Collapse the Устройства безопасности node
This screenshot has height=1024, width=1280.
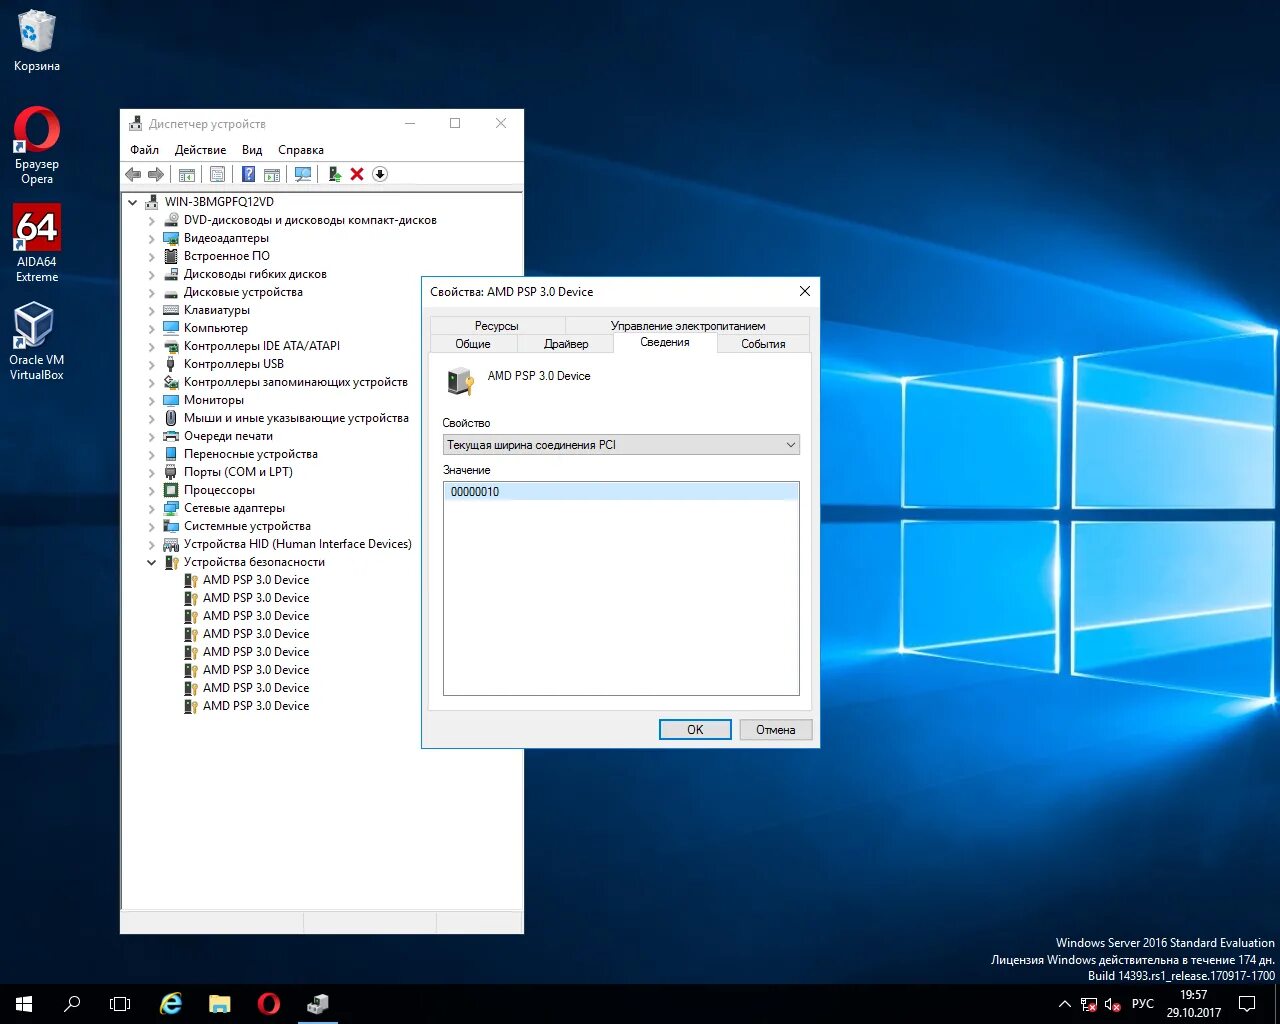pos(152,562)
